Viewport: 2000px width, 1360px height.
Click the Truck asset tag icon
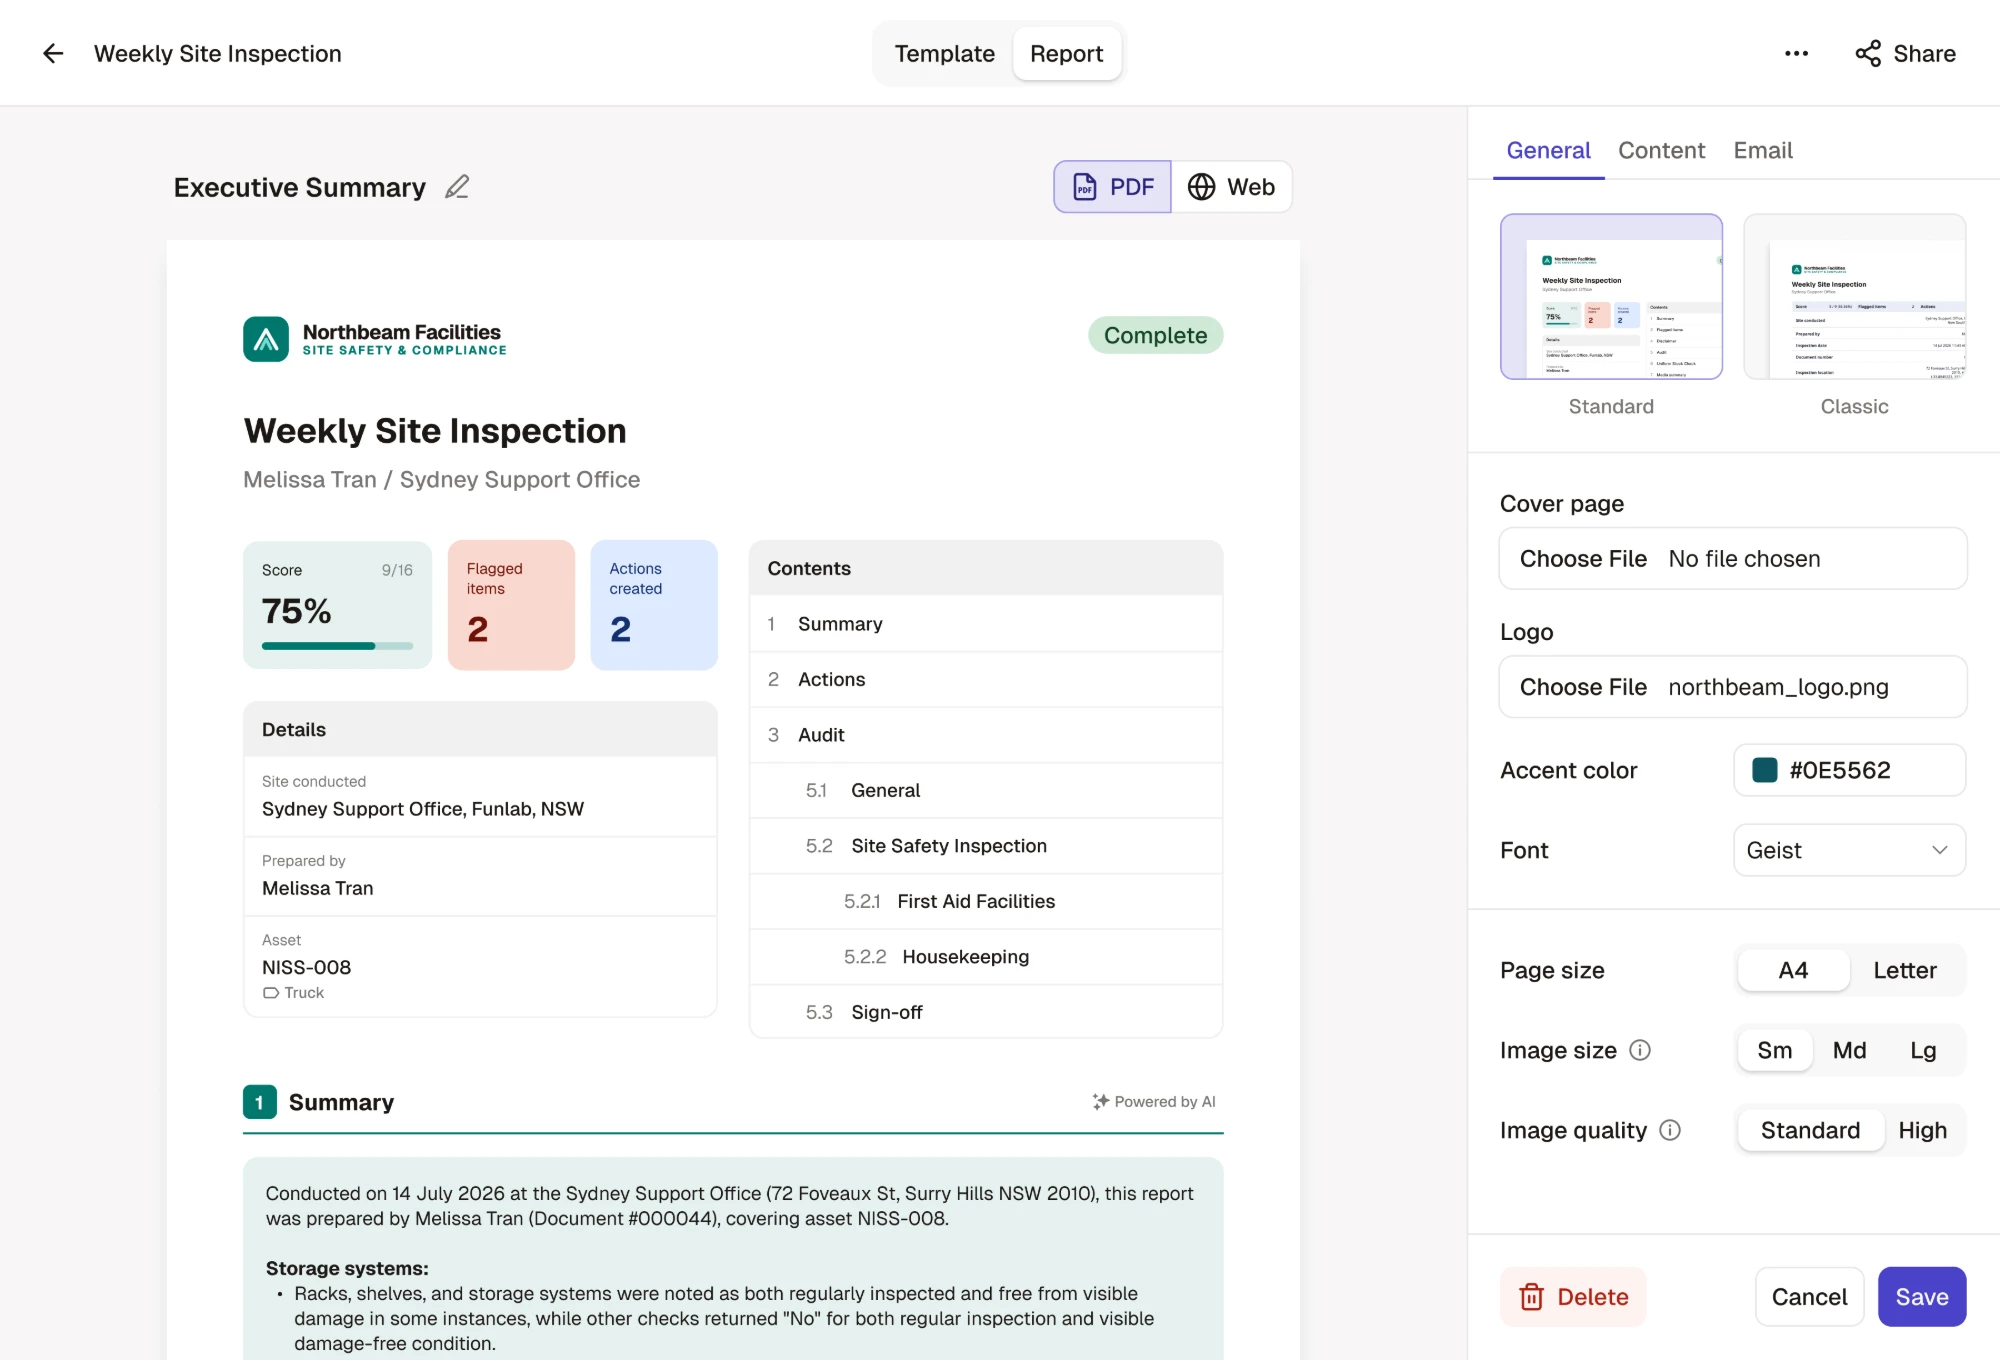pyautogui.click(x=271, y=993)
